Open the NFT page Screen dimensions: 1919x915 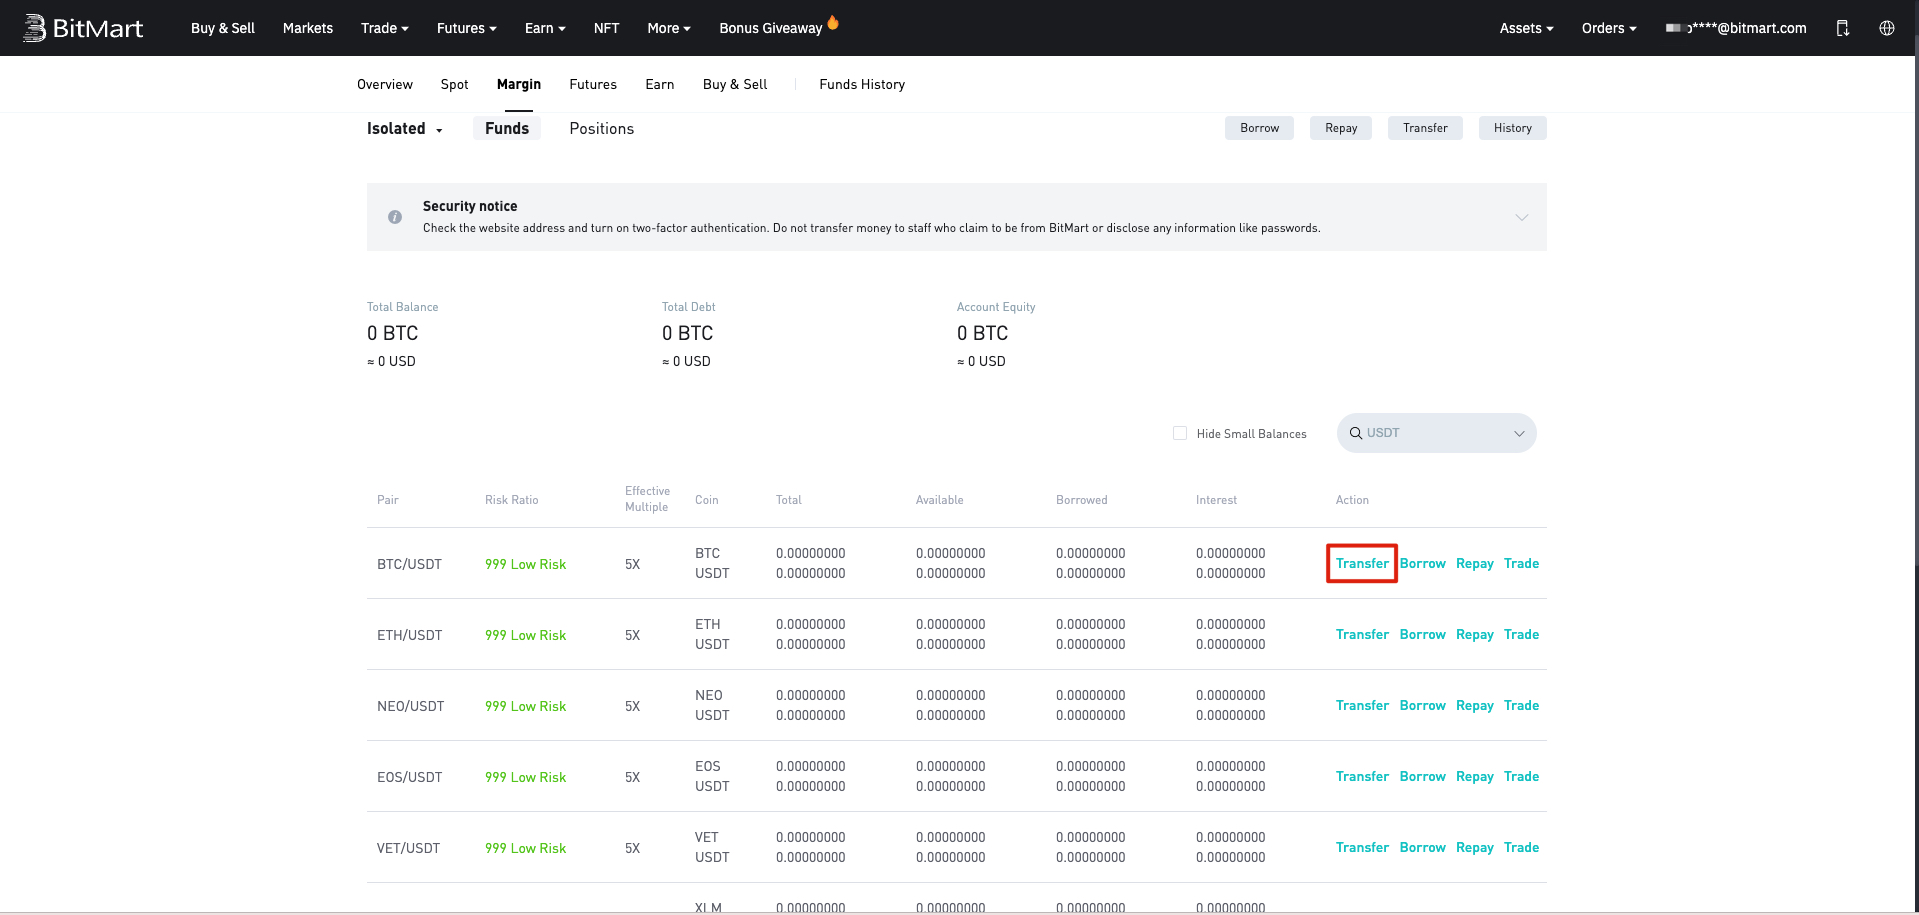(x=606, y=28)
